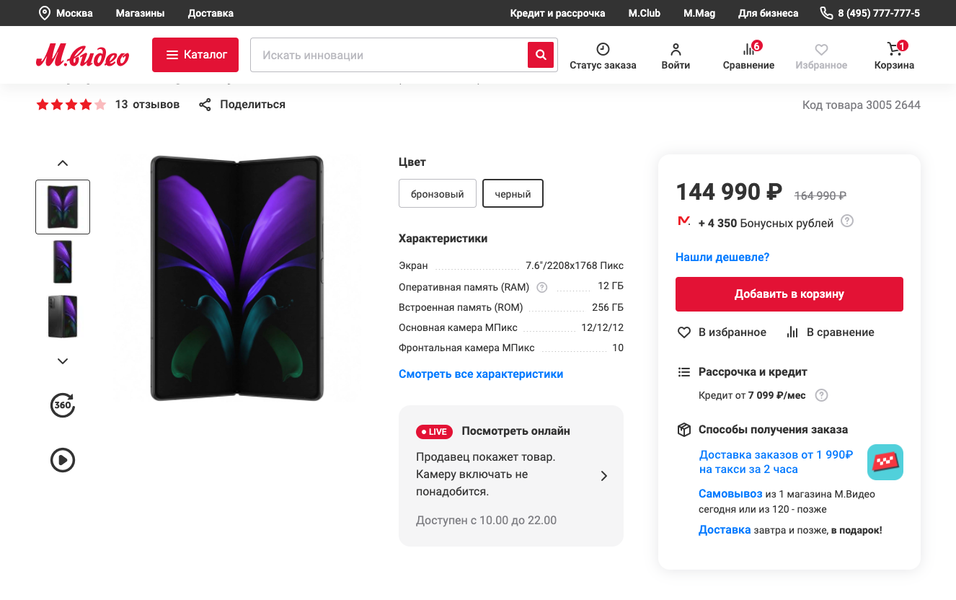The height and width of the screenshot is (600, 956).
Task: Open the shopping cart icon
Action: point(894,49)
